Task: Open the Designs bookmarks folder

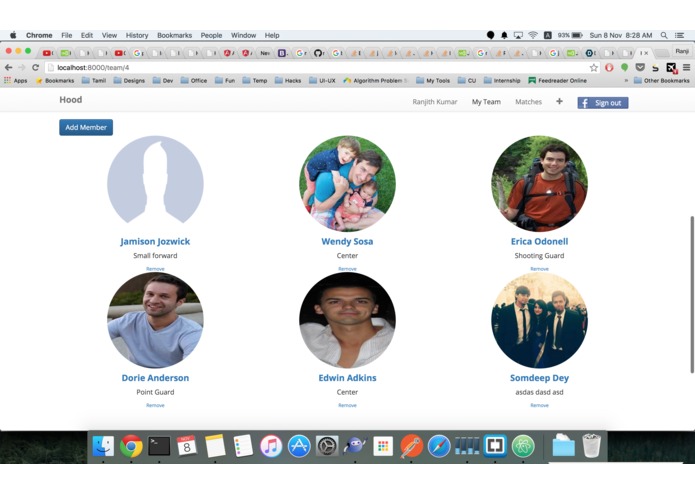Action: 129,81
